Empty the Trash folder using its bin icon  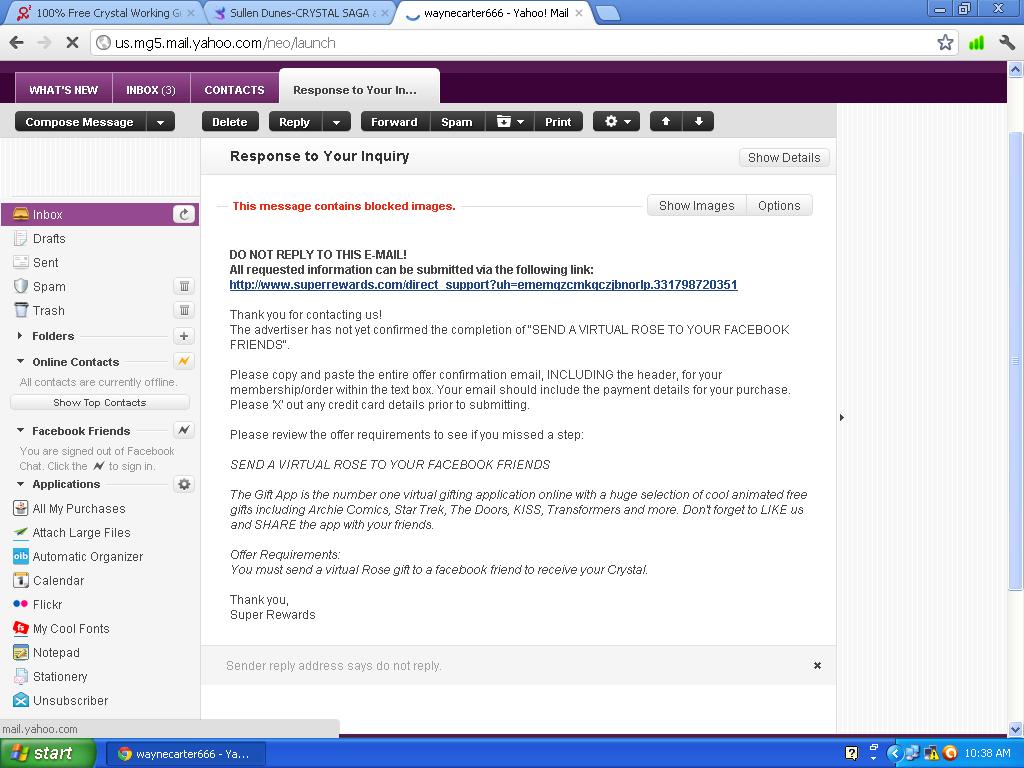[184, 310]
